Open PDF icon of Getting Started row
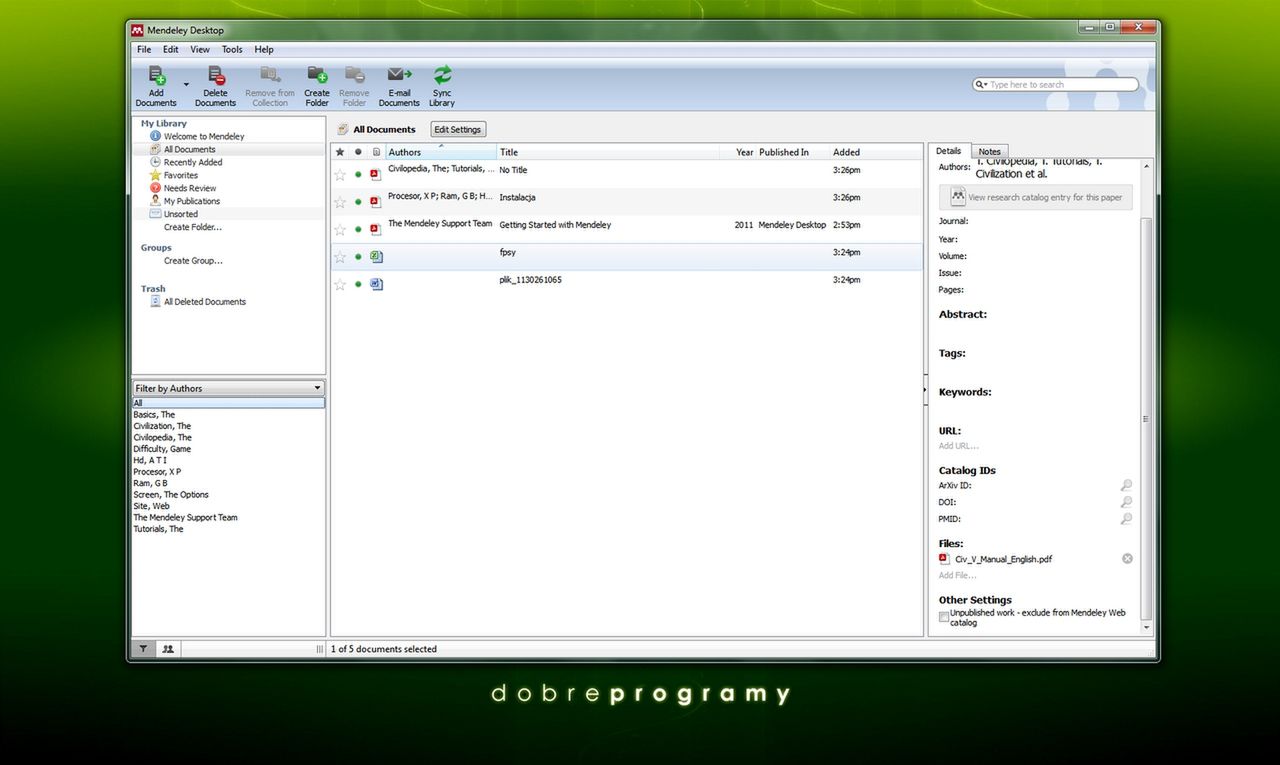The width and height of the screenshot is (1280, 765). point(375,229)
